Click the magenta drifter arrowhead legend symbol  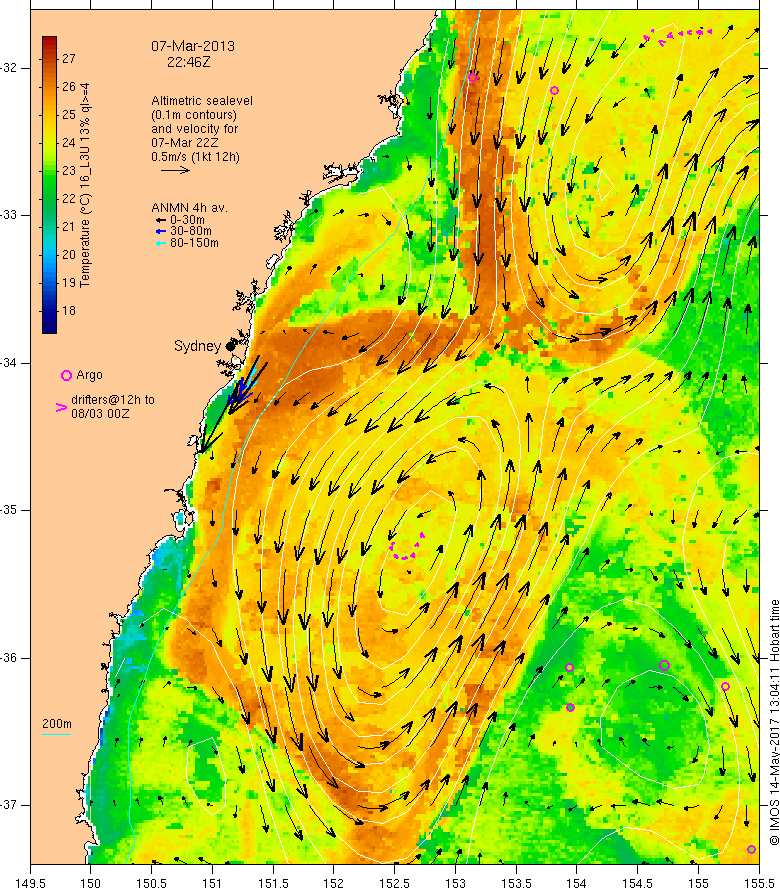61,407
